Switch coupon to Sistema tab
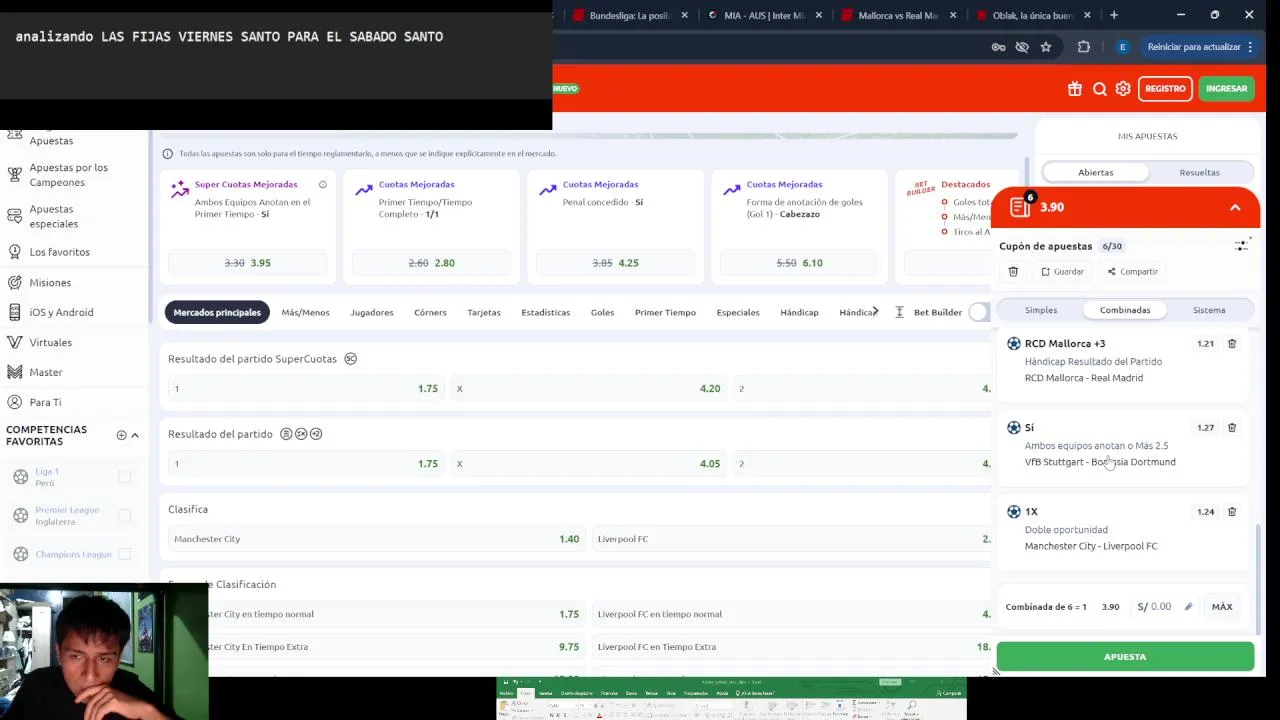Screen dimensions: 1280x720 (x=1209, y=310)
